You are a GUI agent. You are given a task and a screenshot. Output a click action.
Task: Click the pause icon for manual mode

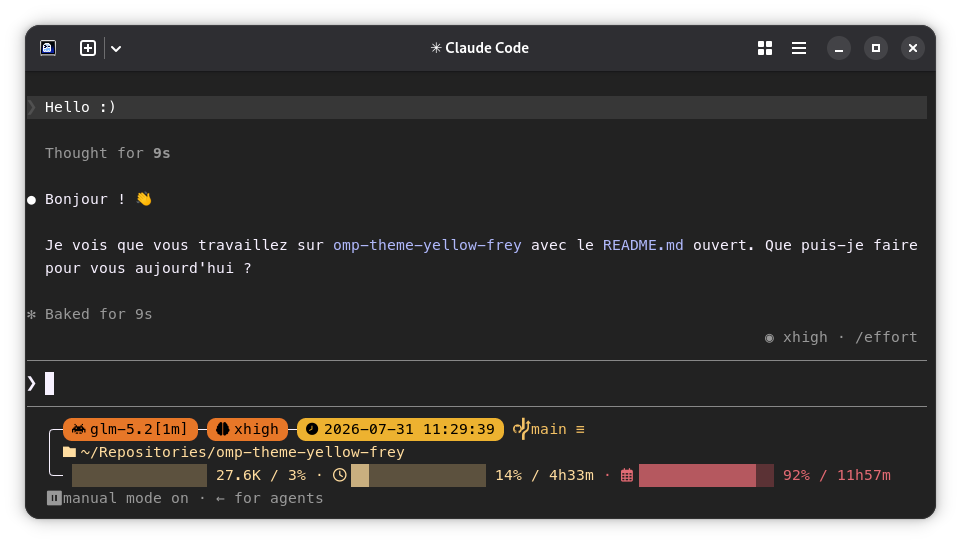tap(54, 498)
